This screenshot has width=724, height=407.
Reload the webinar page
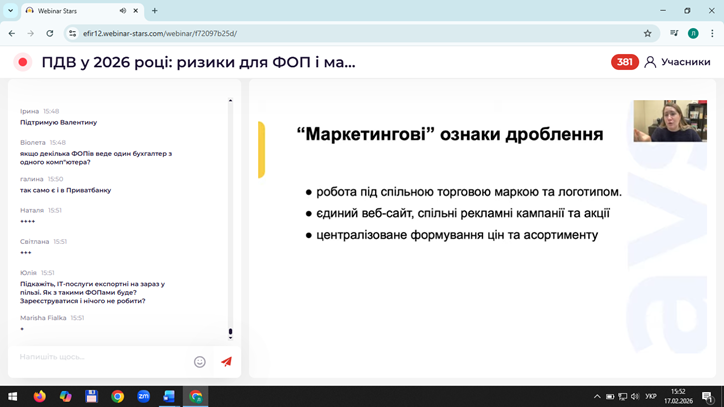pos(49,33)
